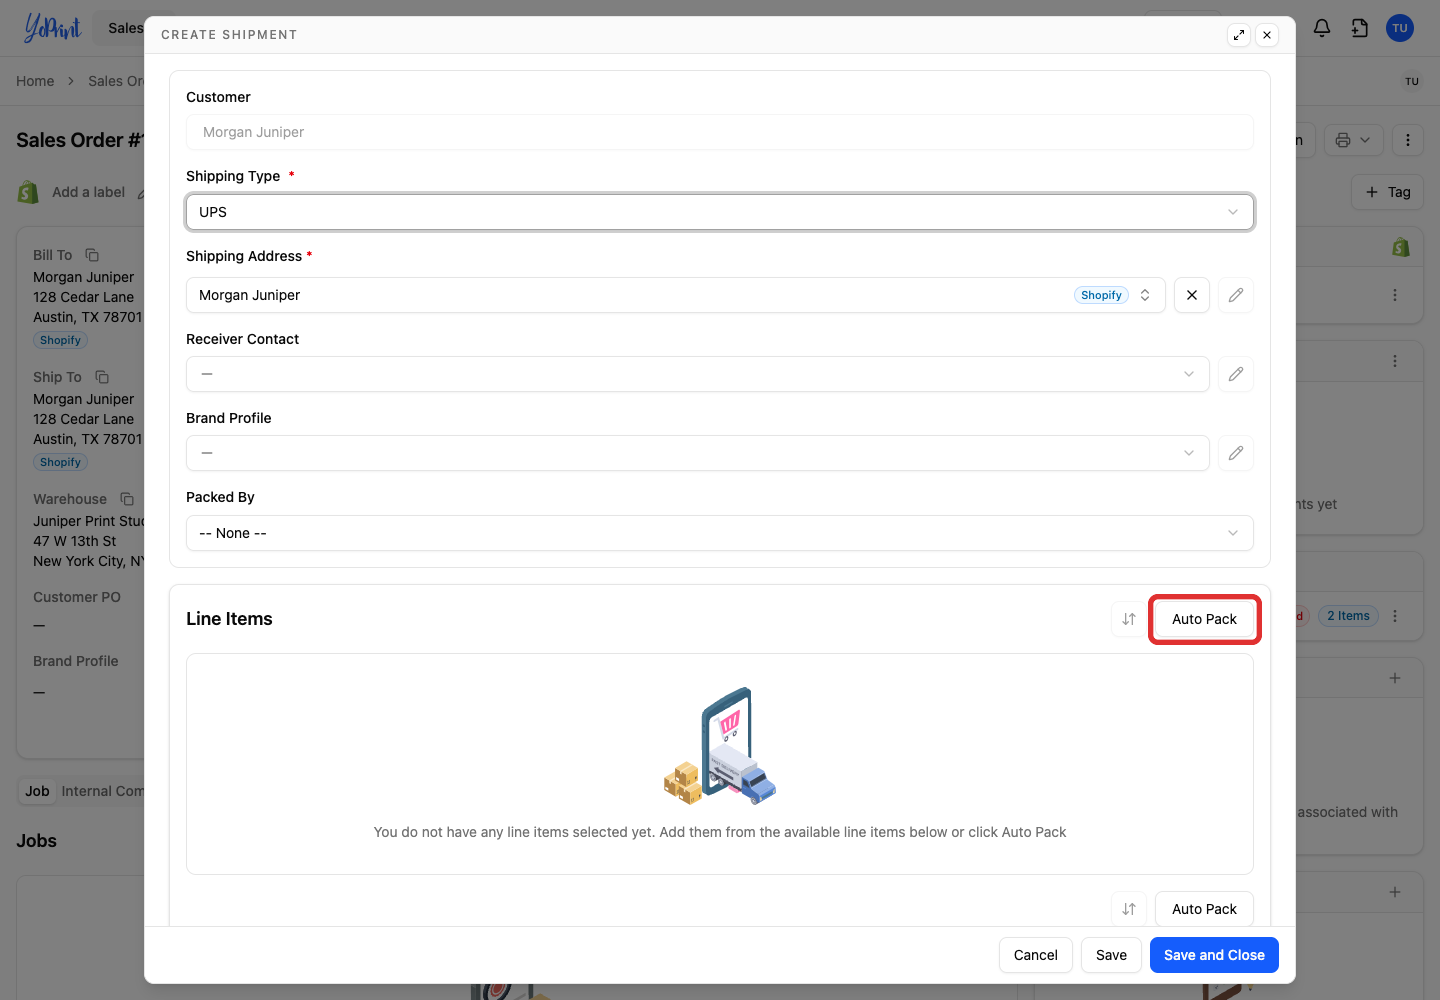The height and width of the screenshot is (1000, 1440).
Task: Click the Save button
Action: point(1111,955)
